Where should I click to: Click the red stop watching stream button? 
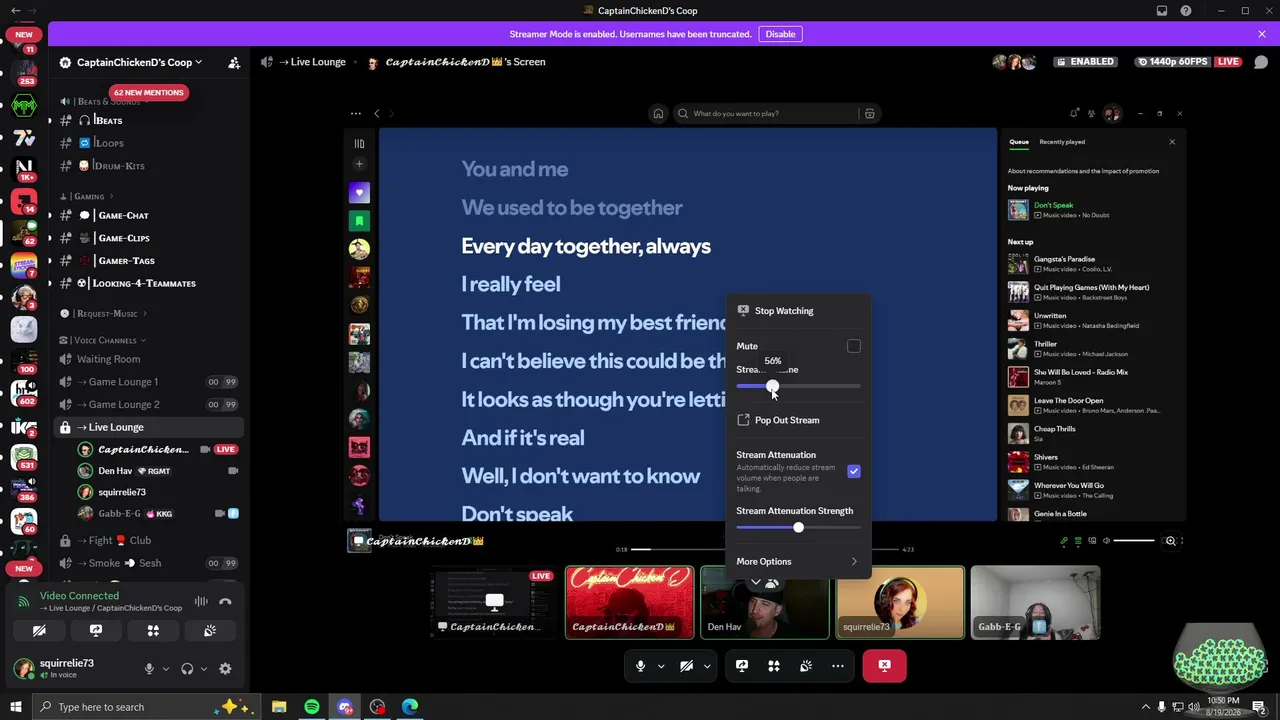click(x=885, y=666)
